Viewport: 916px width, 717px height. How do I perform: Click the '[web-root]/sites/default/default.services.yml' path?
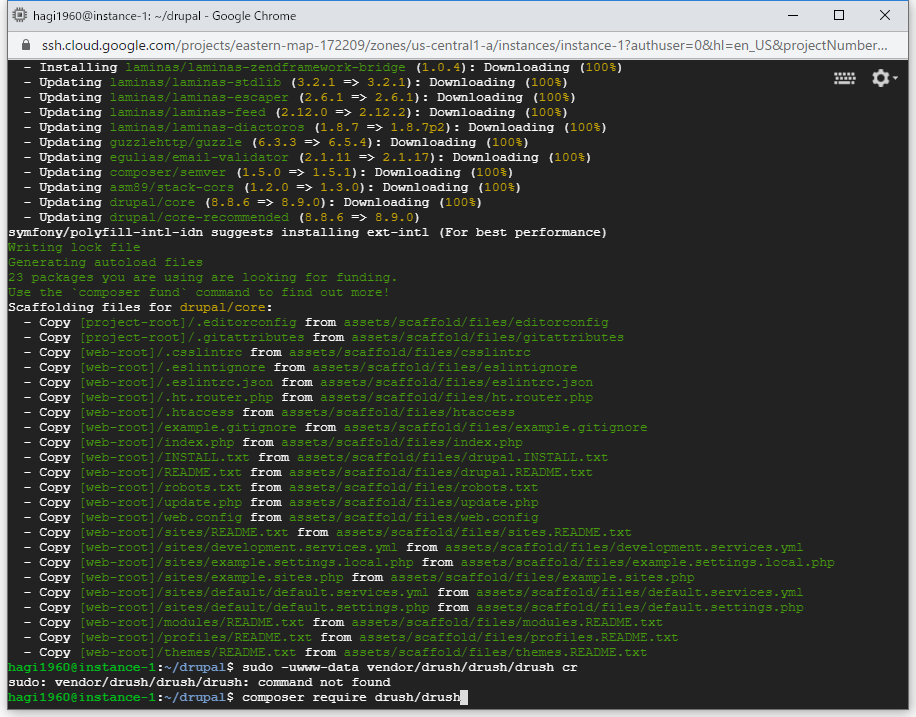(254, 593)
